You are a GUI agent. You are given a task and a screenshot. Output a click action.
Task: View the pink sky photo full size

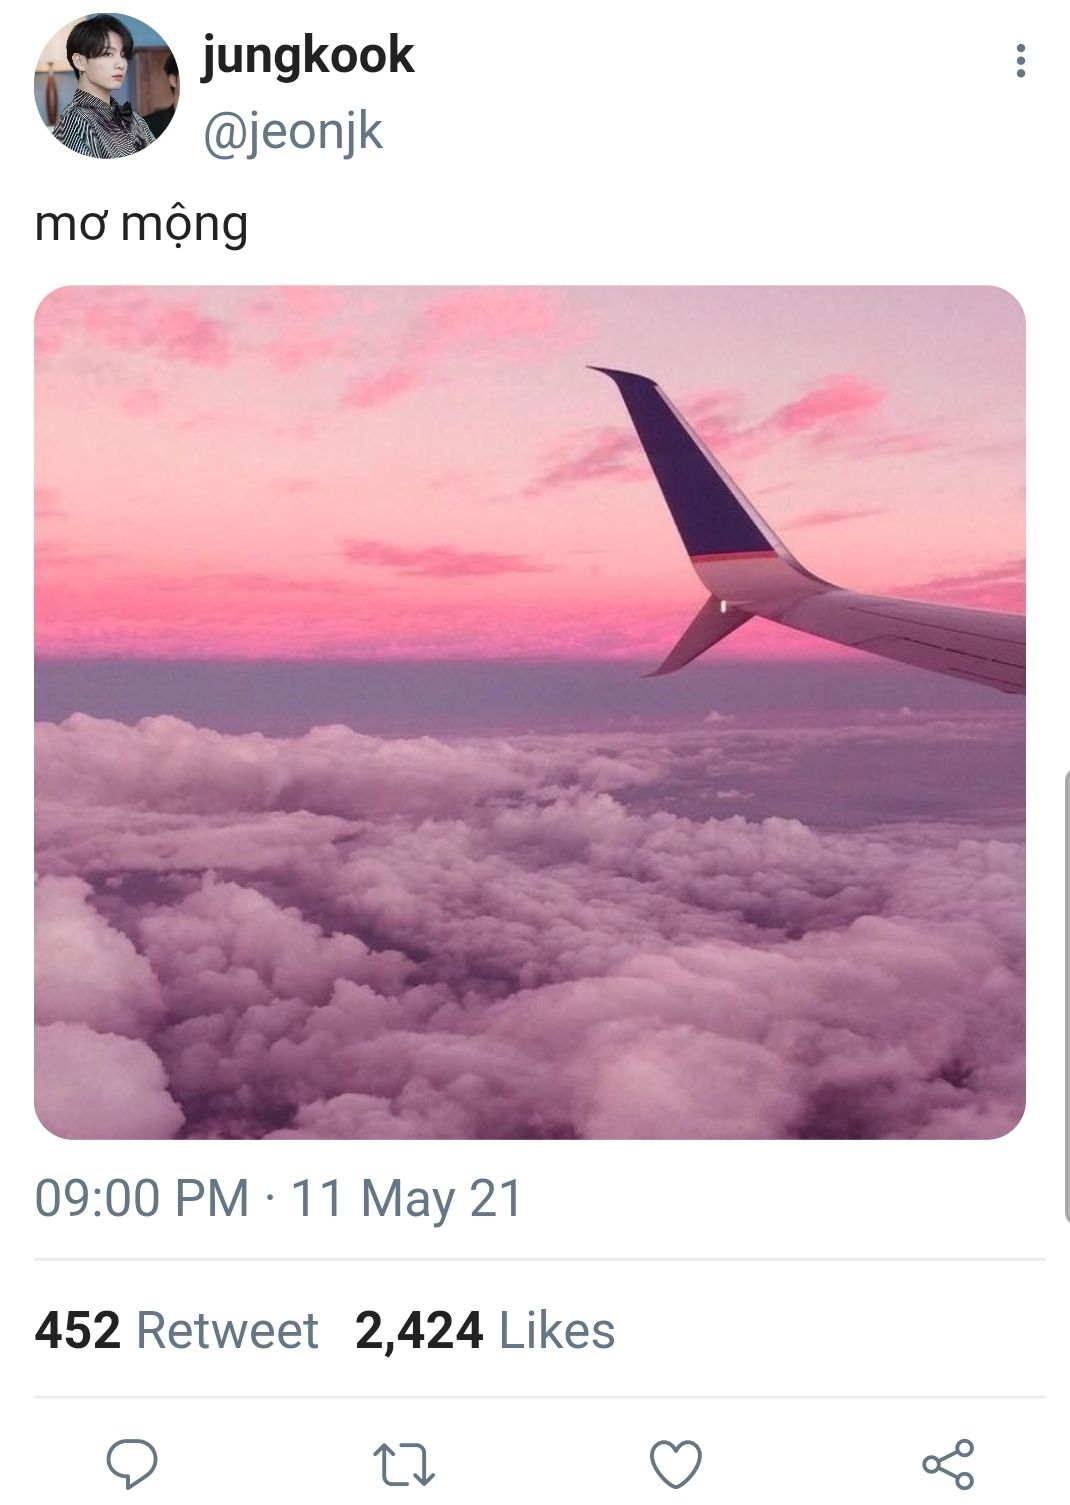click(x=530, y=712)
